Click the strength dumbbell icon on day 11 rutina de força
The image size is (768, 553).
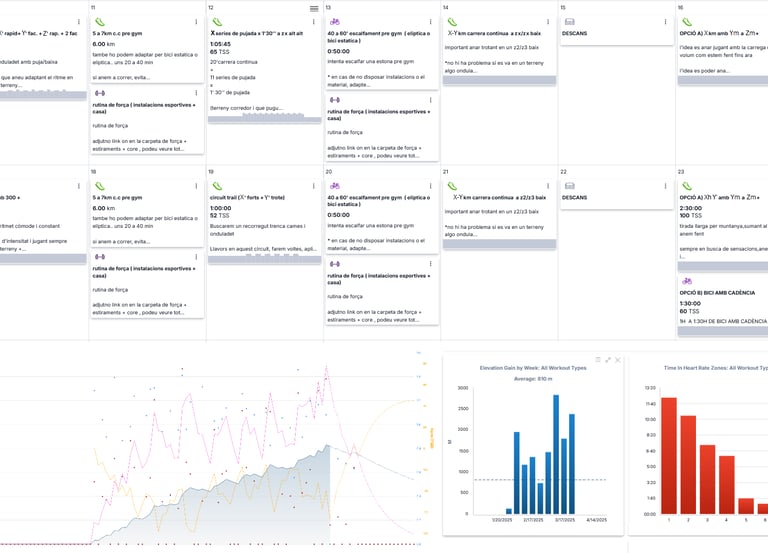(x=99, y=93)
